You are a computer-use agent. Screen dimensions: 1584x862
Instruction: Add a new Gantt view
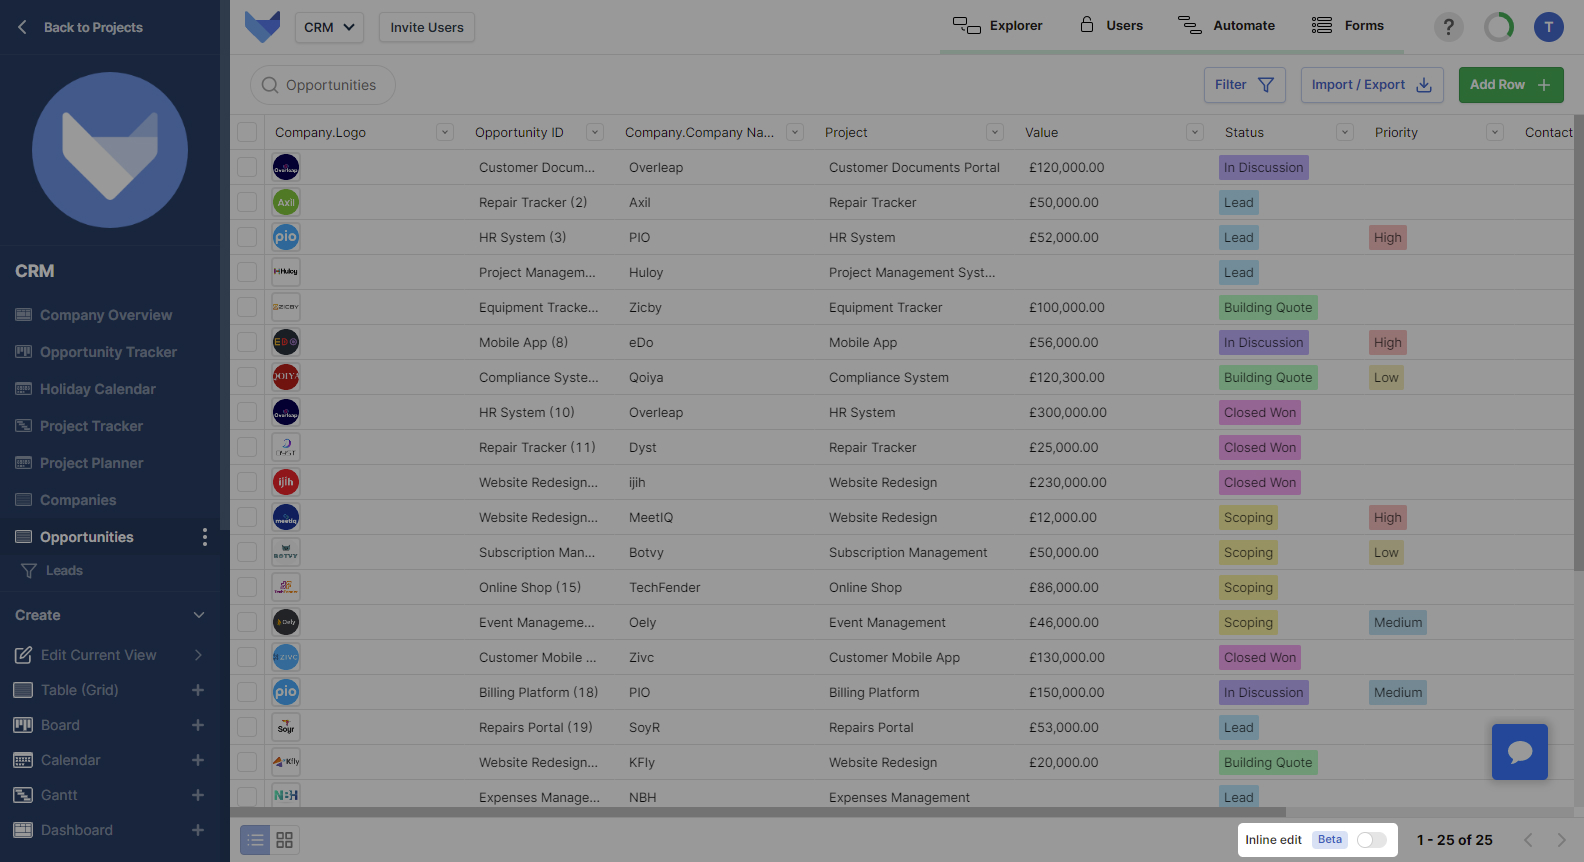198,795
